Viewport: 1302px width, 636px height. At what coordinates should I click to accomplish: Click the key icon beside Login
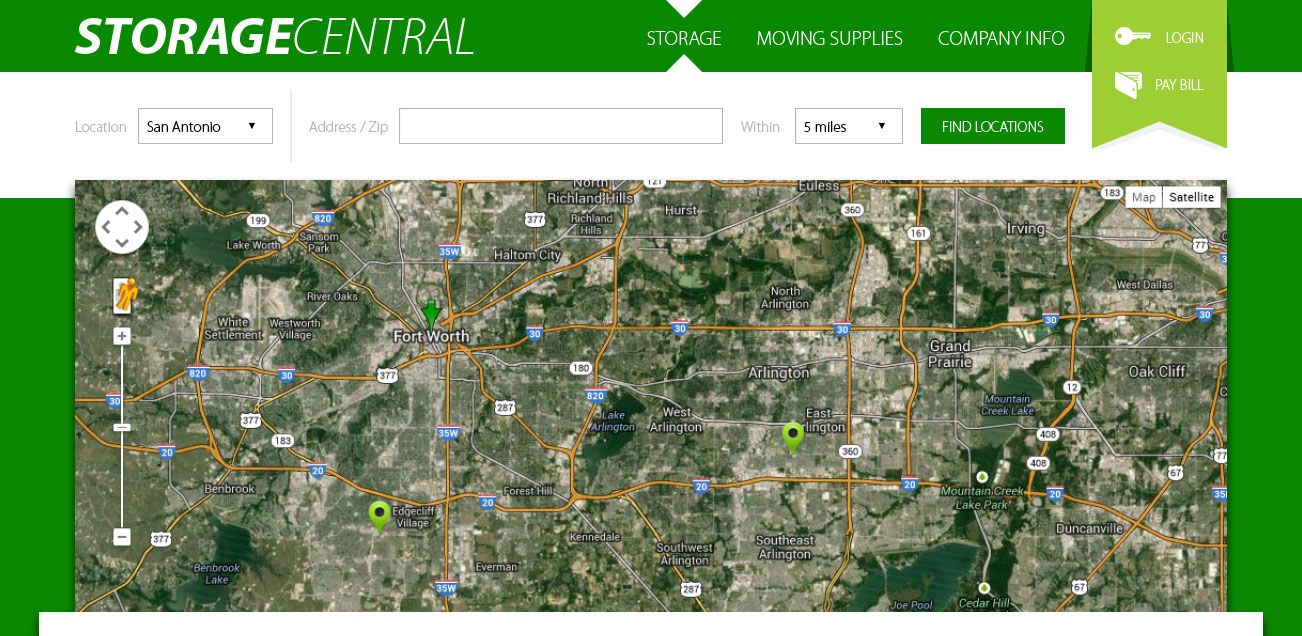pyautogui.click(x=1132, y=37)
